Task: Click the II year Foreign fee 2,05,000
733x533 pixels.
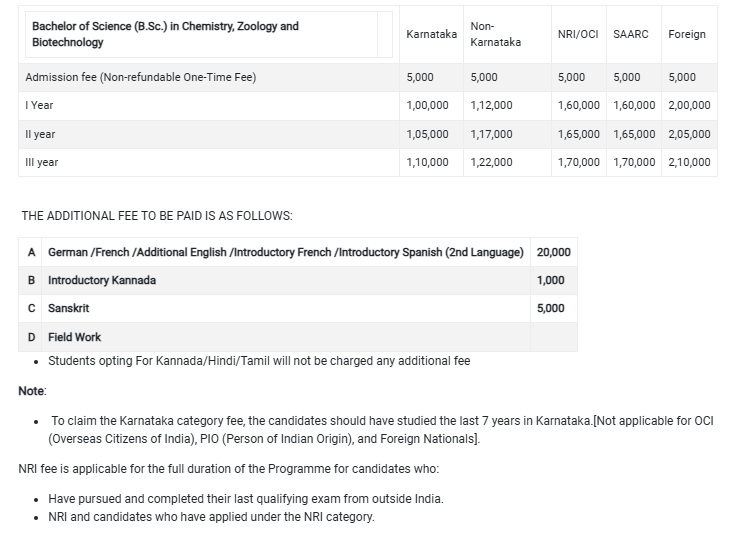Action: click(x=689, y=134)
